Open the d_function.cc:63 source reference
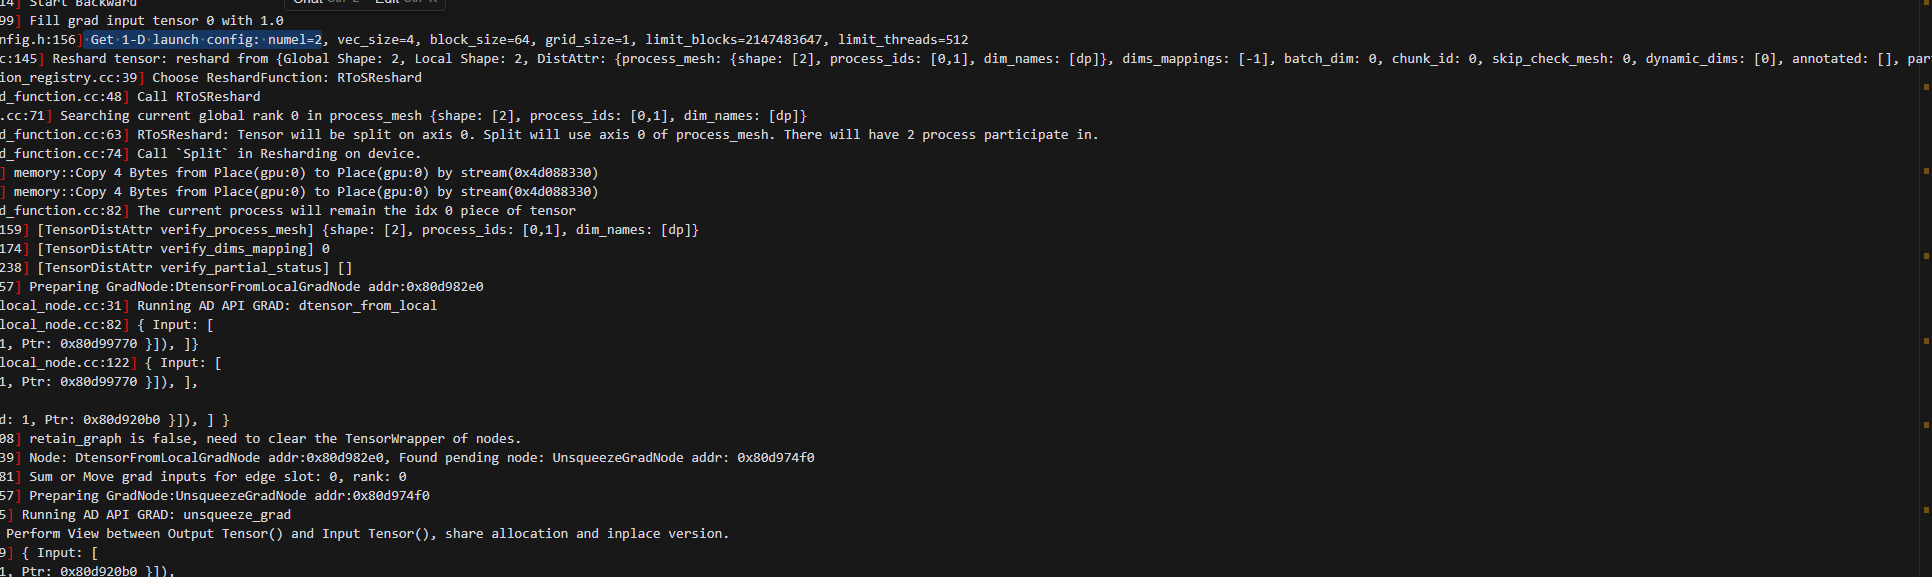 60,135
